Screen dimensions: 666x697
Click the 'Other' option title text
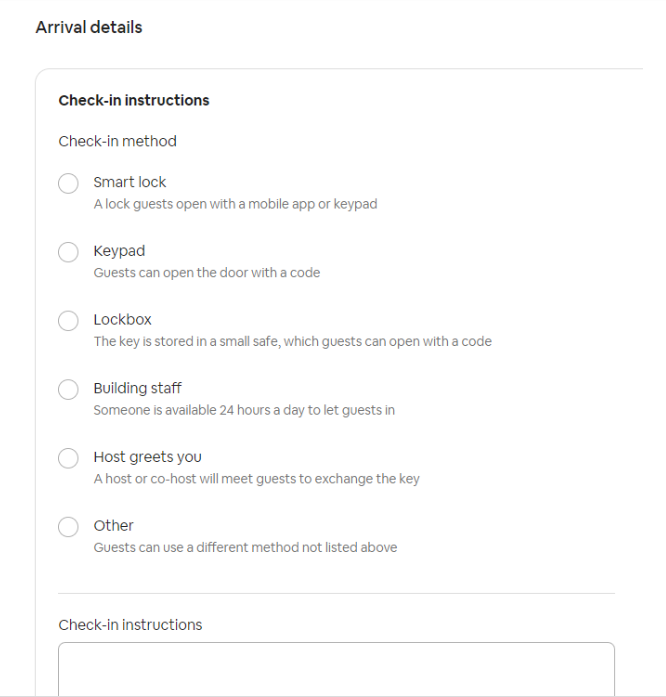tap(113, 525)
